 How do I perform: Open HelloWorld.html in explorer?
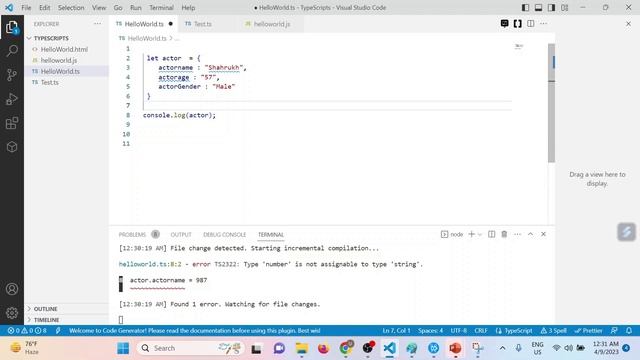pos(64,49)
